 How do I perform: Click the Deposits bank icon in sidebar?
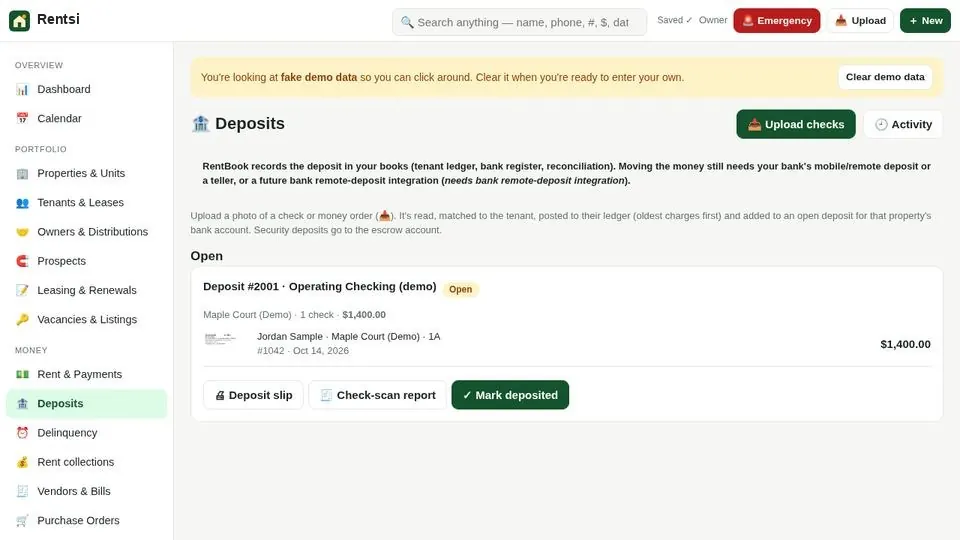click(x=22, y=403)
